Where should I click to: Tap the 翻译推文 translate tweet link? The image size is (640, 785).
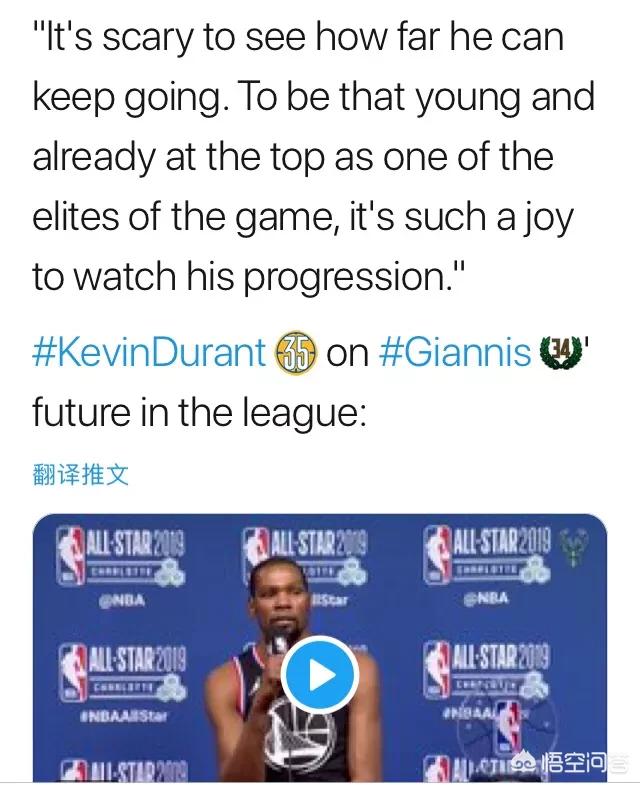[81, 475]
